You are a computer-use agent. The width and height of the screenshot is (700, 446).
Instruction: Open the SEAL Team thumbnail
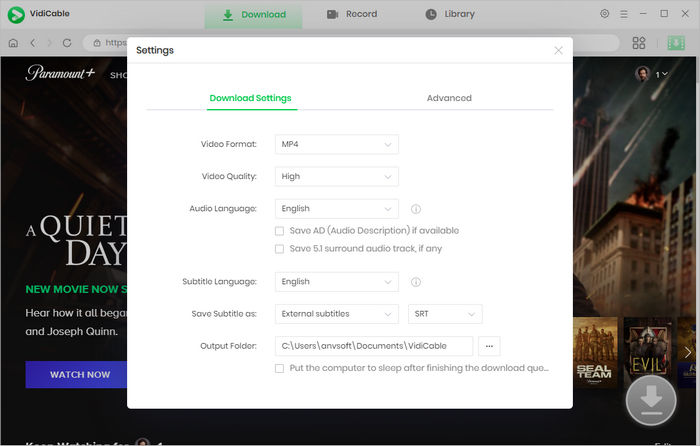[596, 352]
